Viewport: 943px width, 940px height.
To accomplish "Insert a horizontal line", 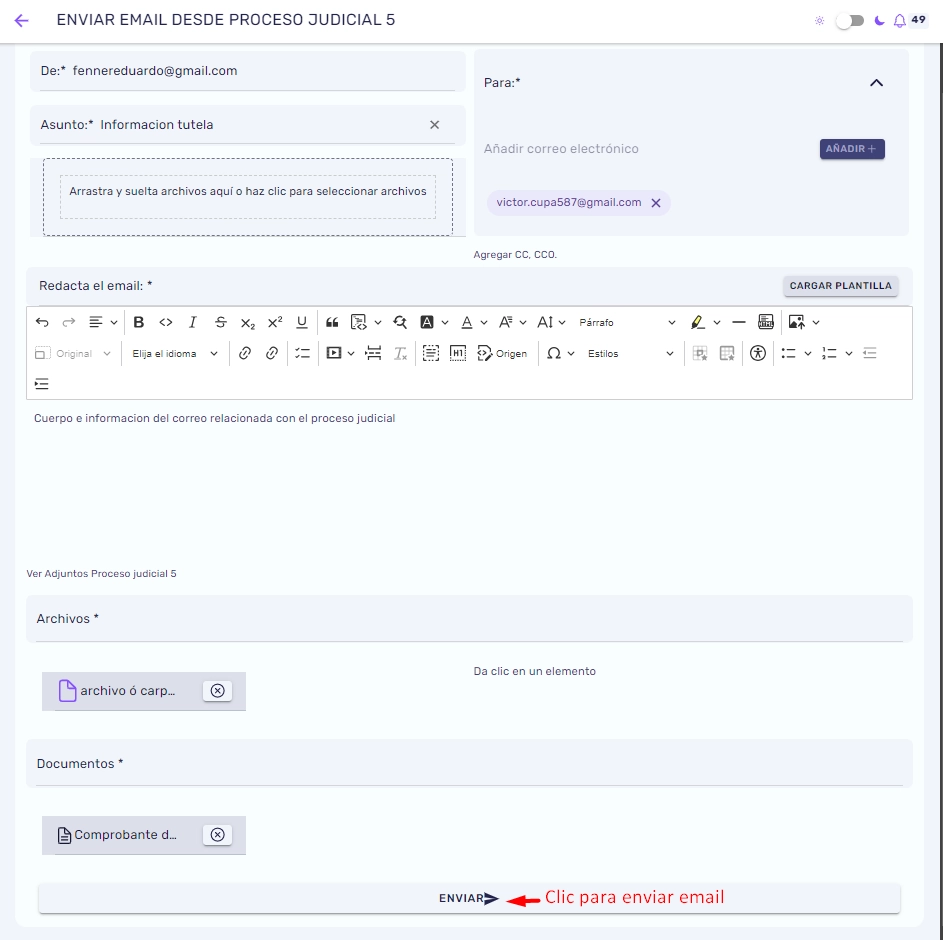I will coord(739,322).
